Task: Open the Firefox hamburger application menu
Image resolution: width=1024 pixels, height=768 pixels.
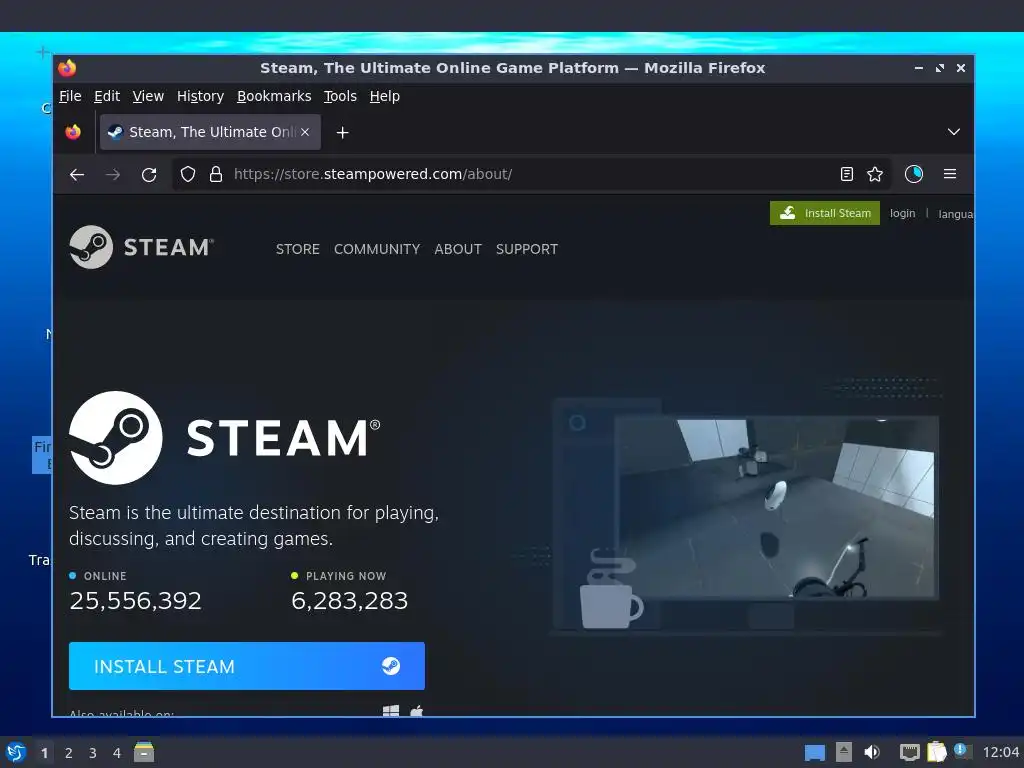Action: 950,174
